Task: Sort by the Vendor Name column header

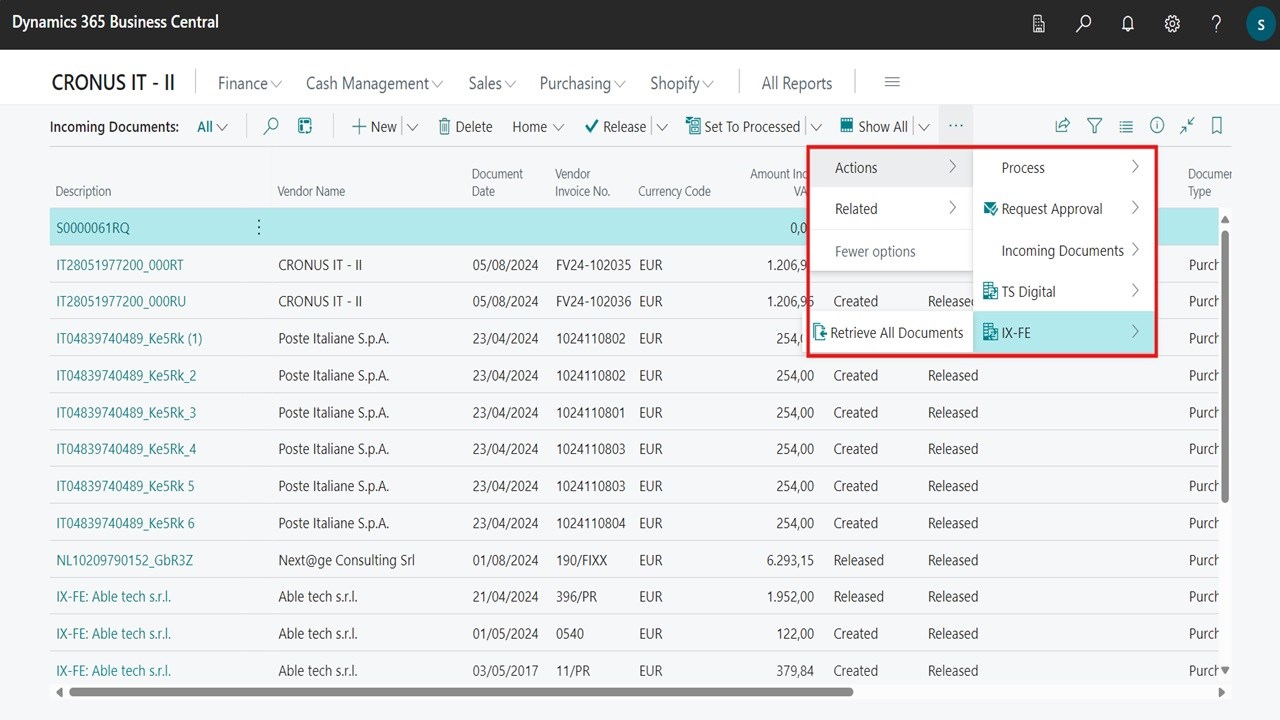Action: point(311,191)
